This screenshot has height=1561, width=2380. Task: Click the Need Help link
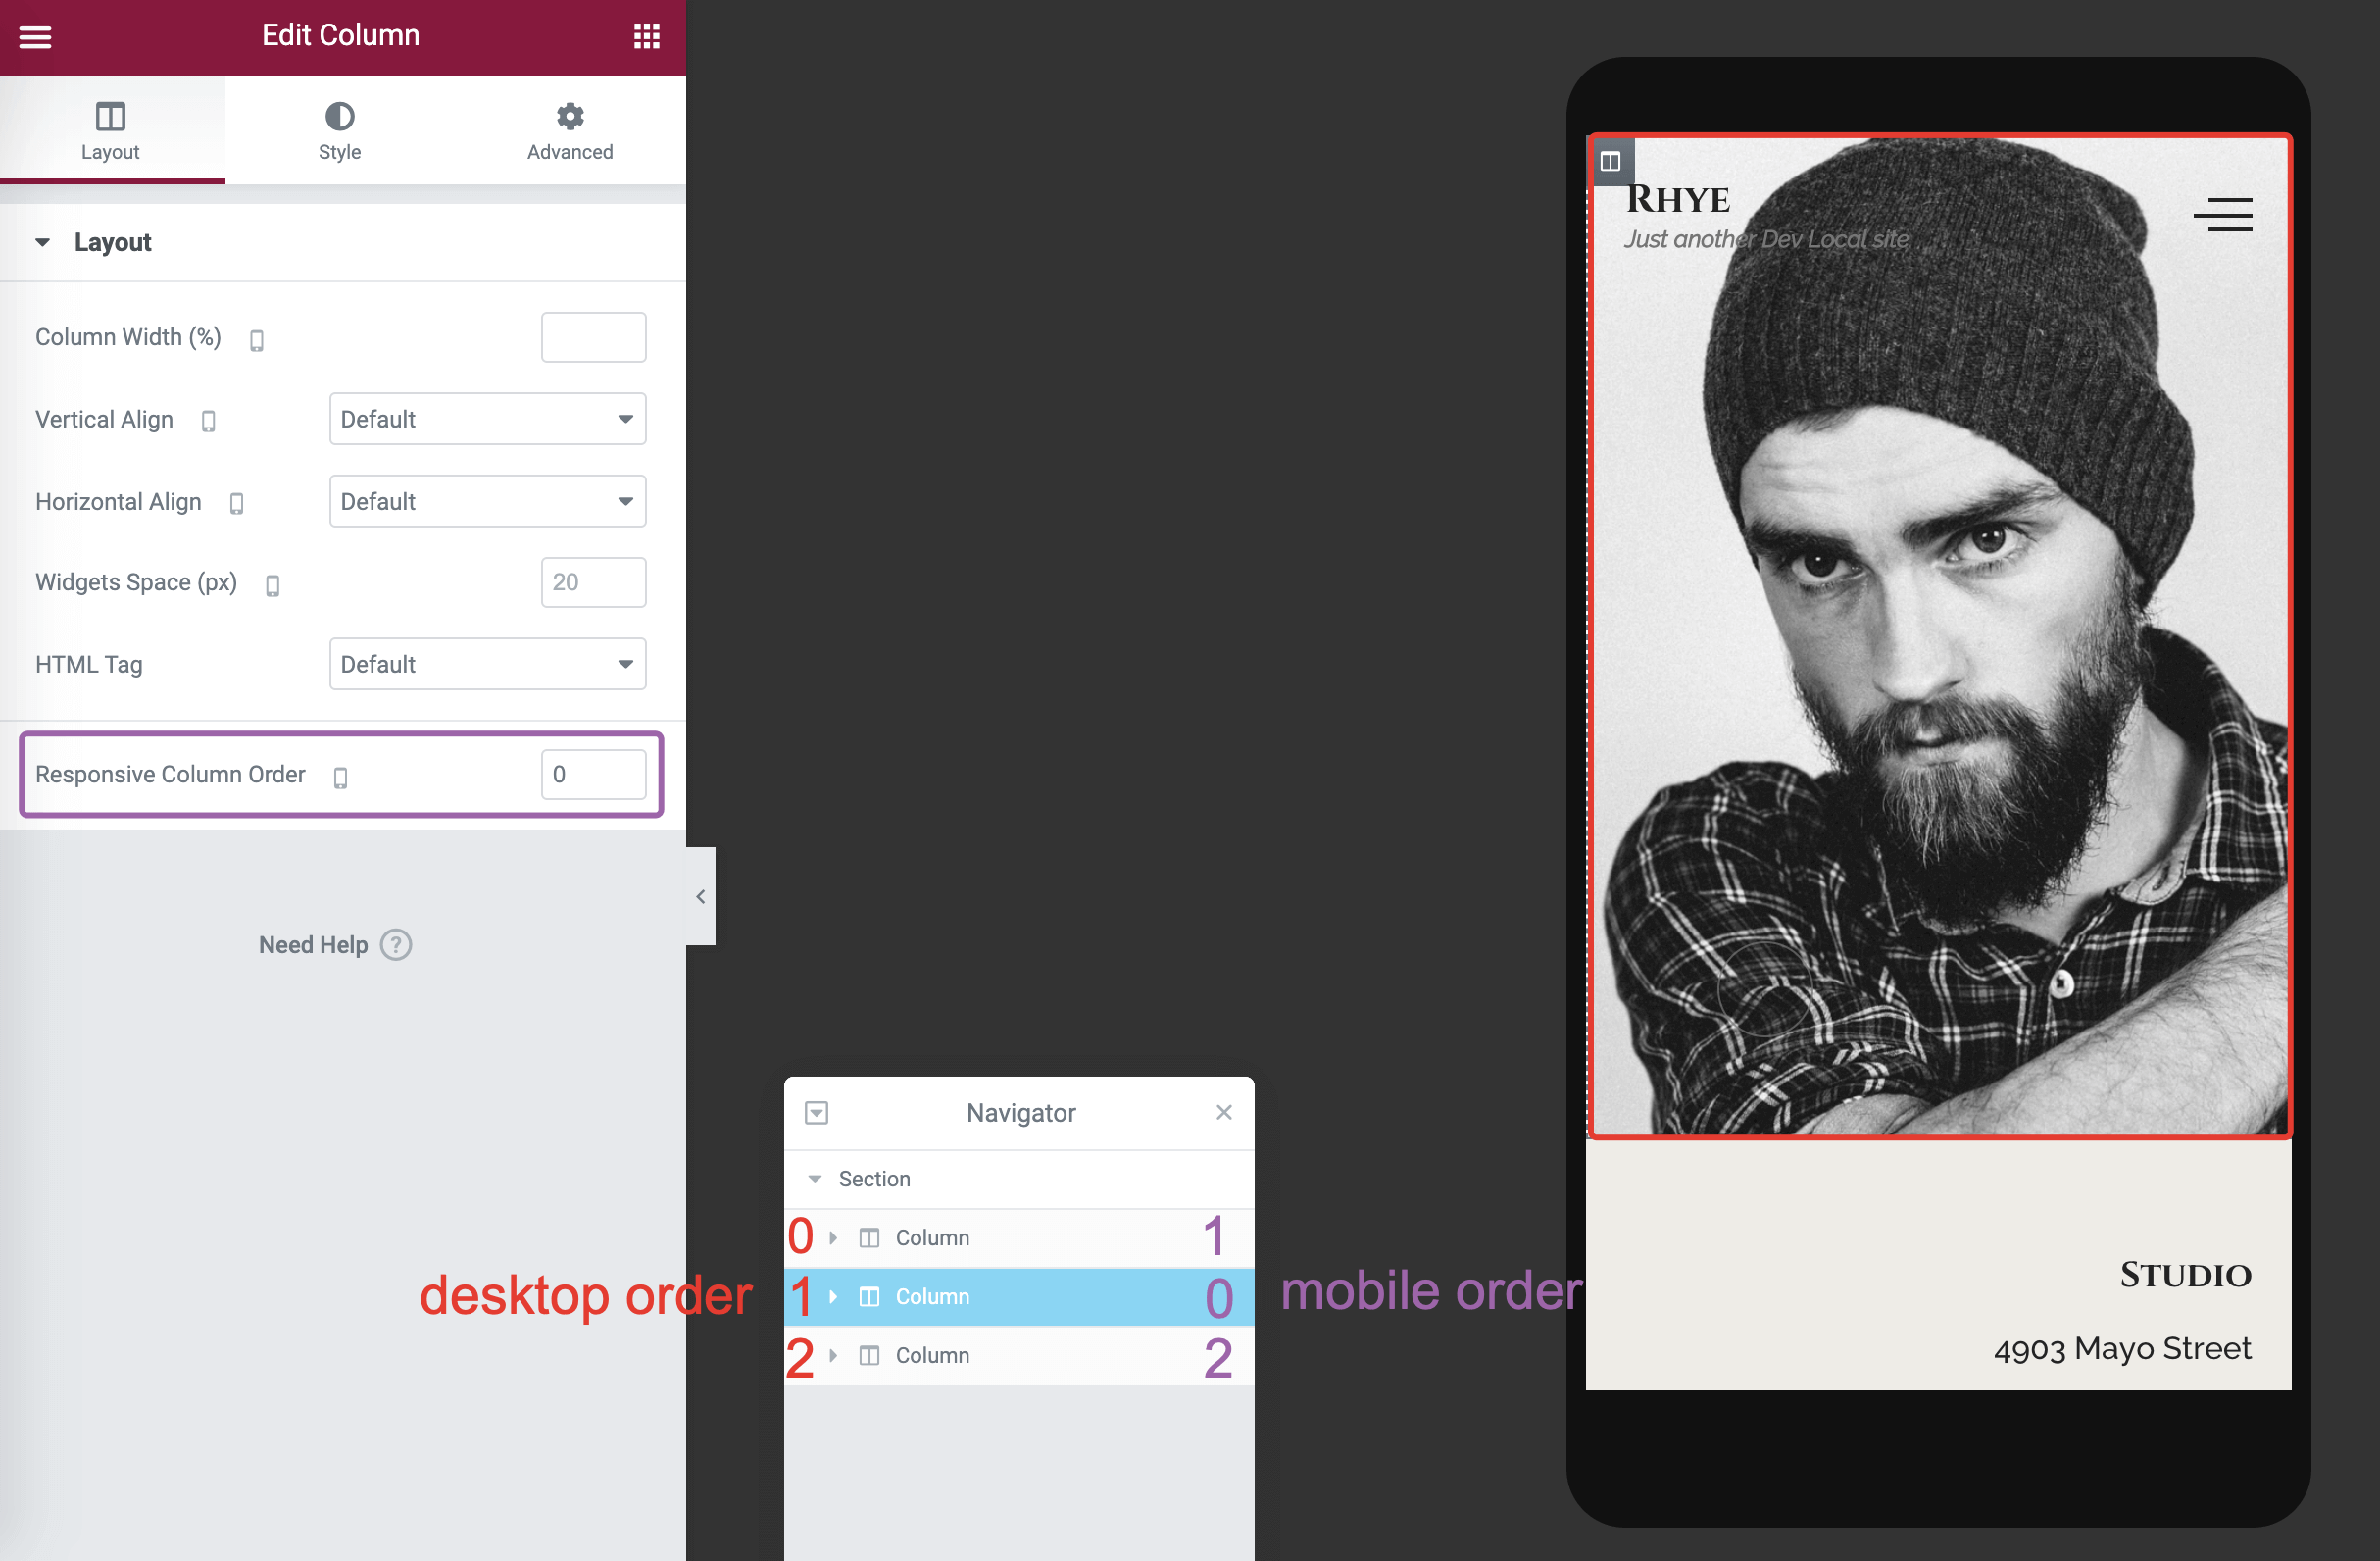pyautogui.click(x=313, y=945)
